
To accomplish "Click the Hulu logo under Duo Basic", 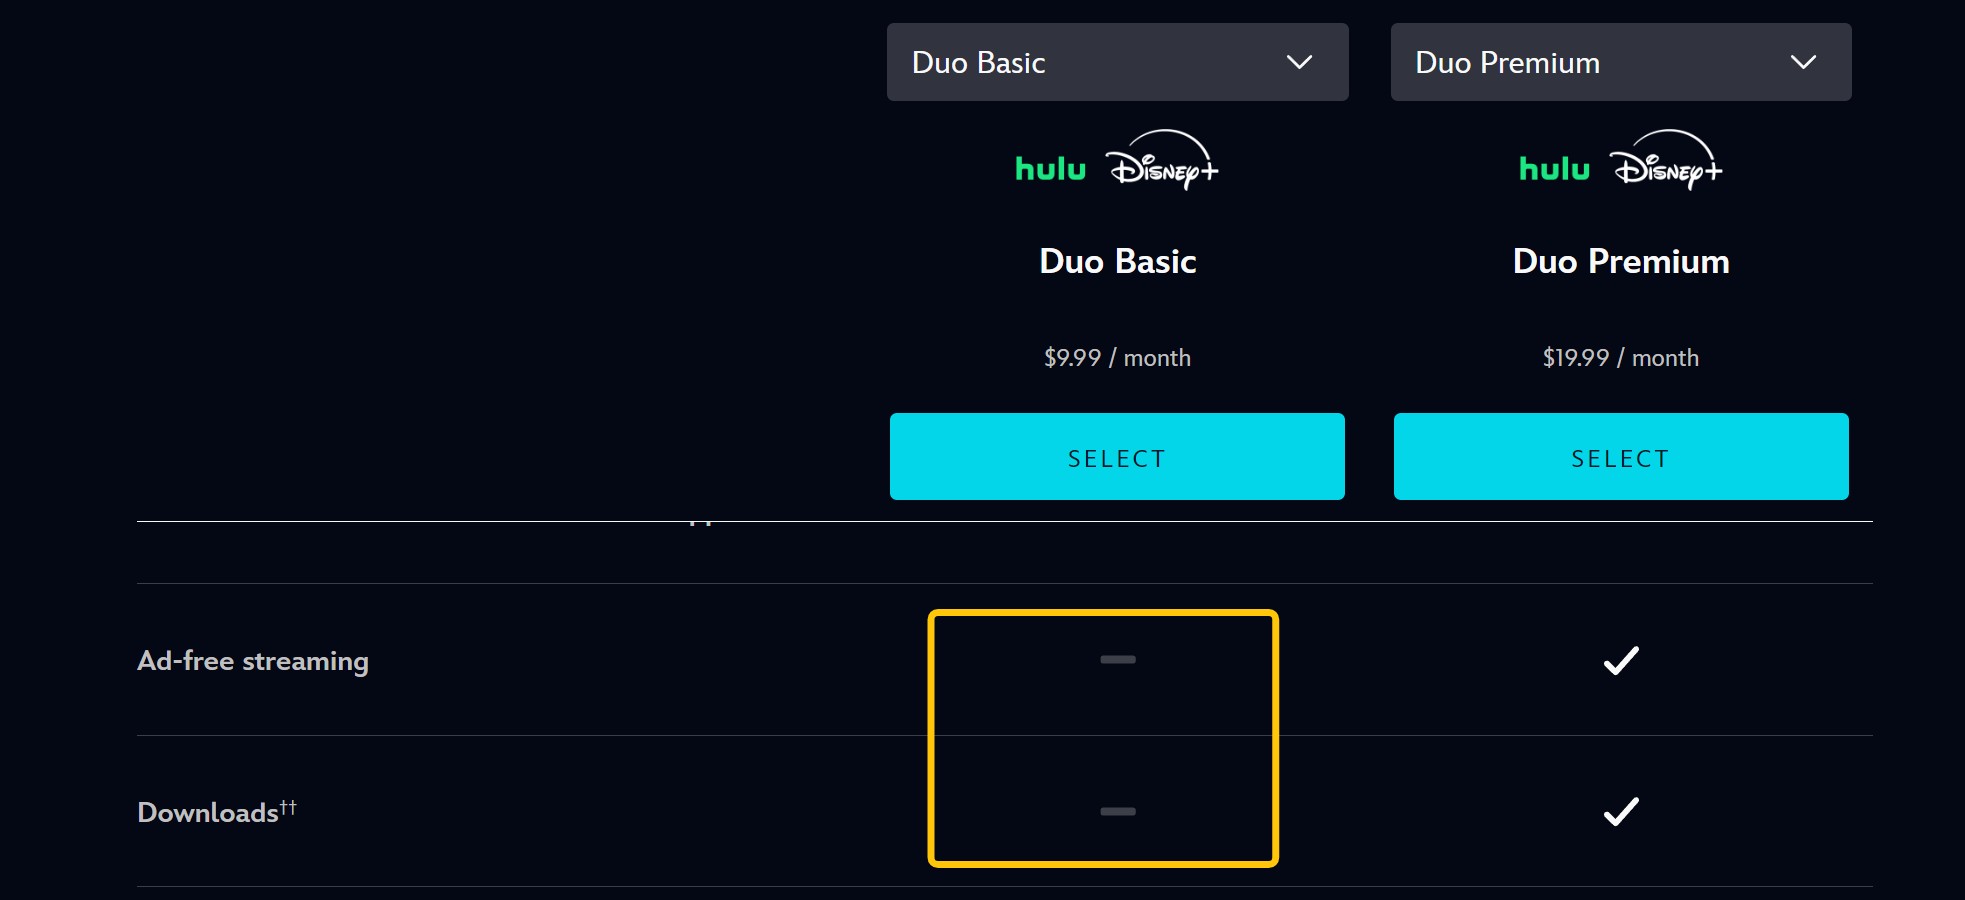I will click(x=1050, y=168).
